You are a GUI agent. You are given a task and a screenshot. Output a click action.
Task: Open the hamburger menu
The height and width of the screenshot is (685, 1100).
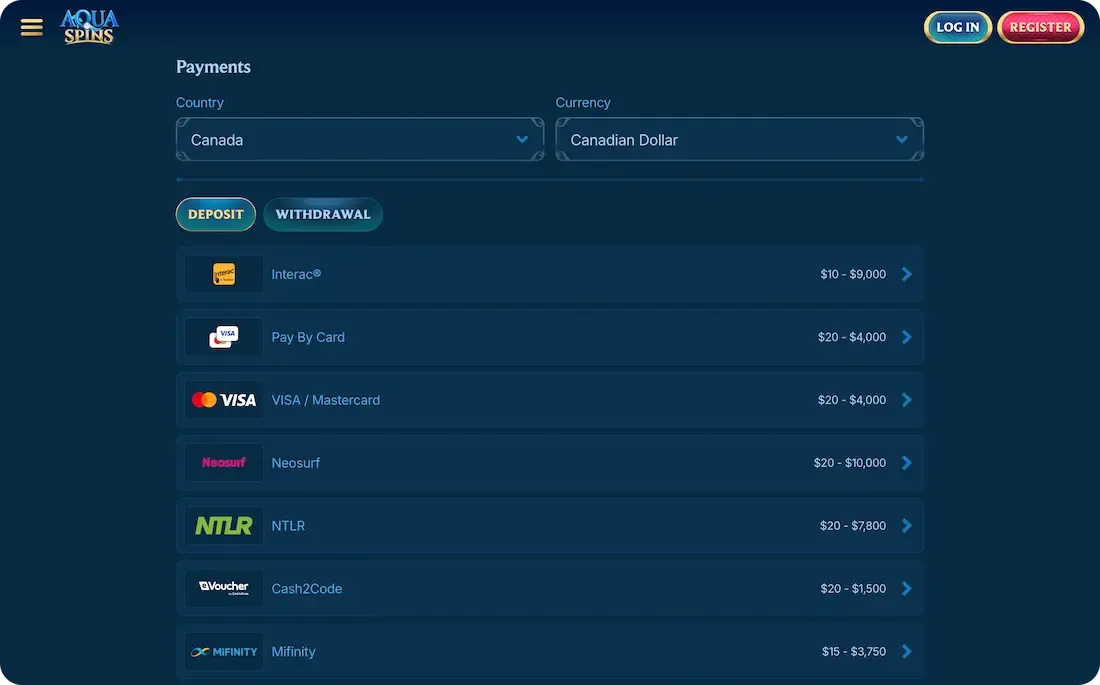32,27
